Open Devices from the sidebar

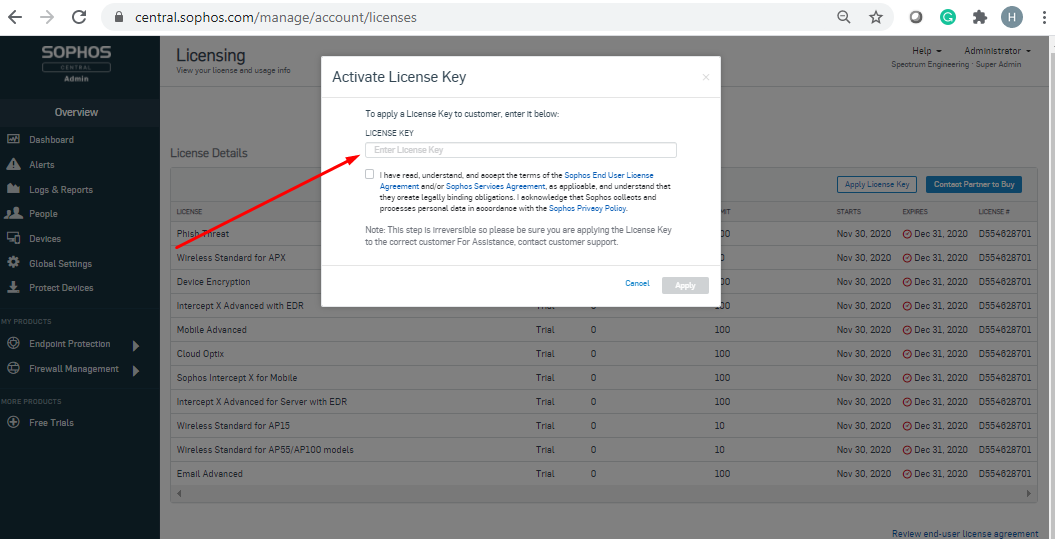(44, 239)
